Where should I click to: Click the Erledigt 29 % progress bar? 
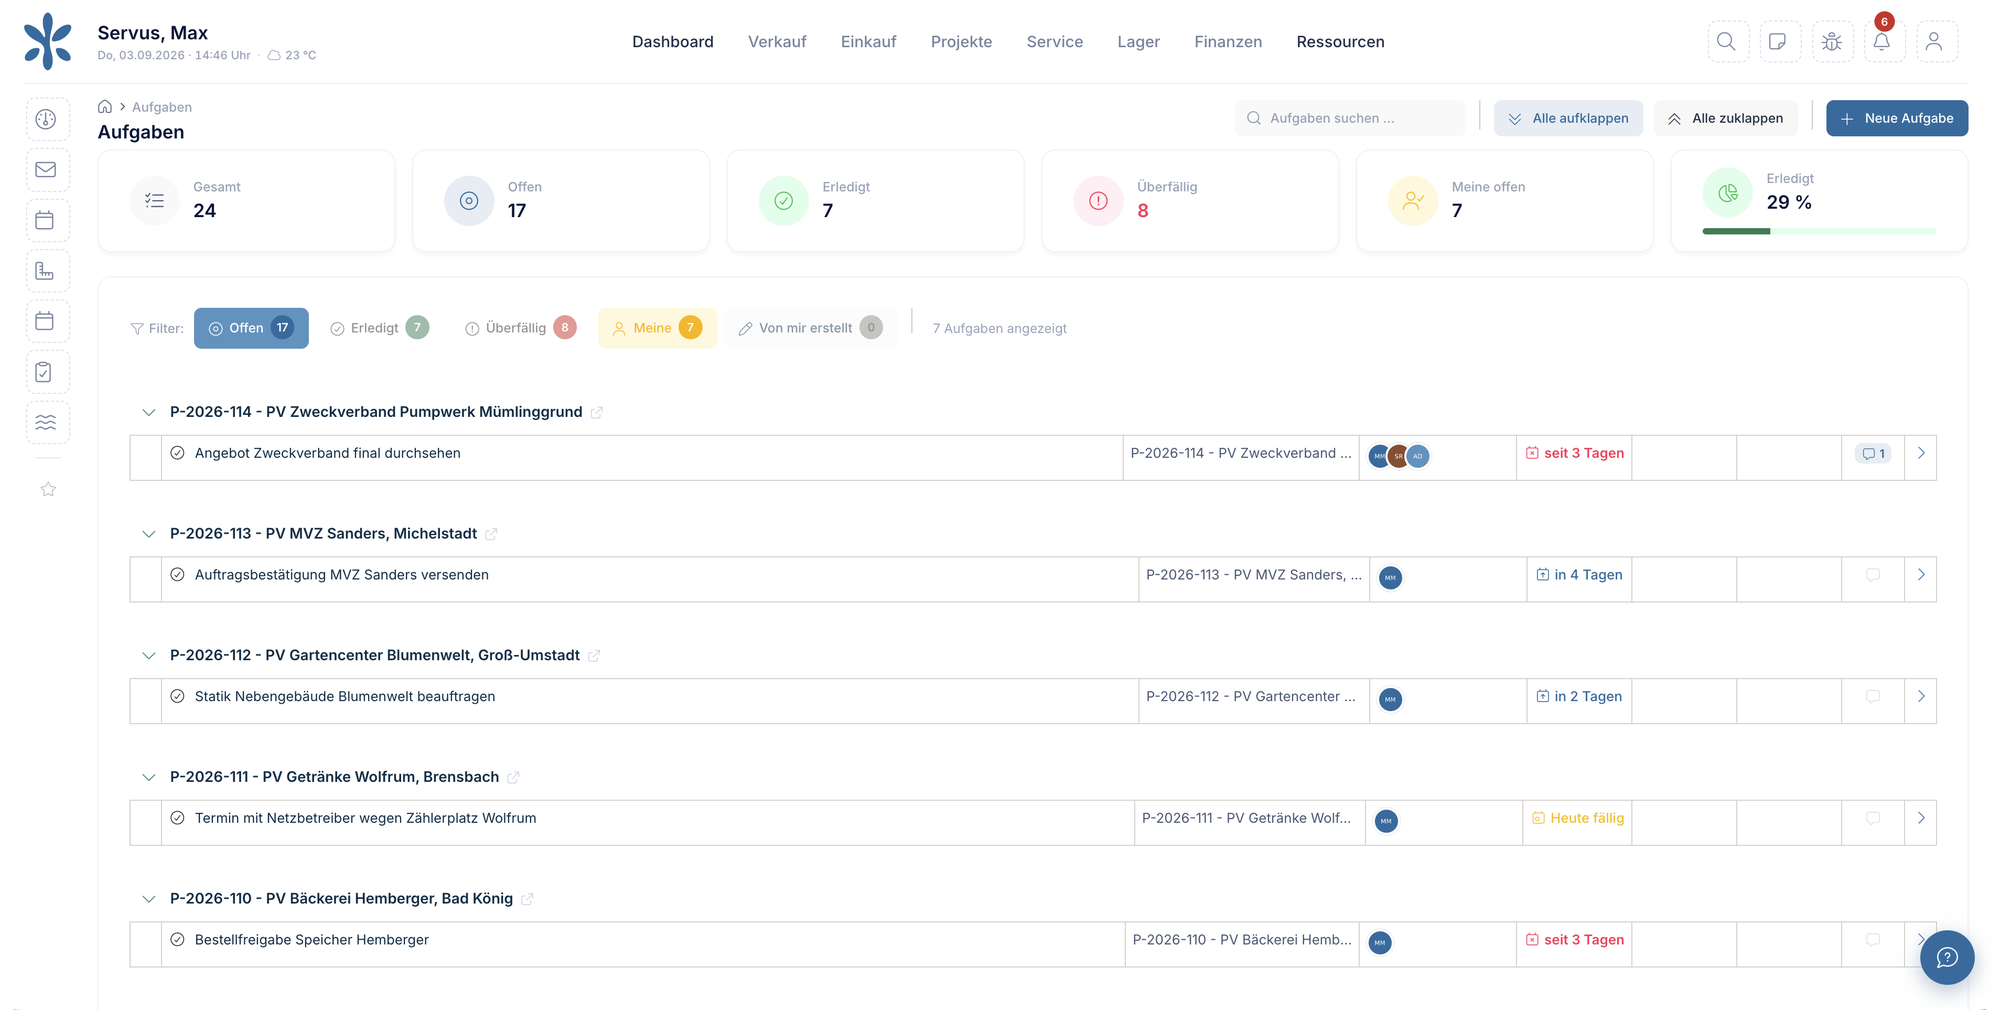pos(1819,231)
